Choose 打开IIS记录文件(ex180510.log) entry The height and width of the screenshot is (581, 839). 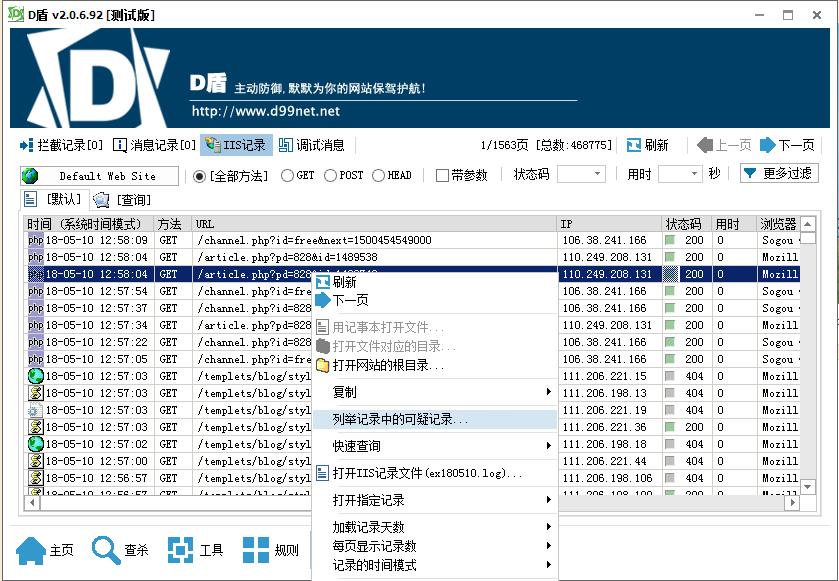[434, 473]
